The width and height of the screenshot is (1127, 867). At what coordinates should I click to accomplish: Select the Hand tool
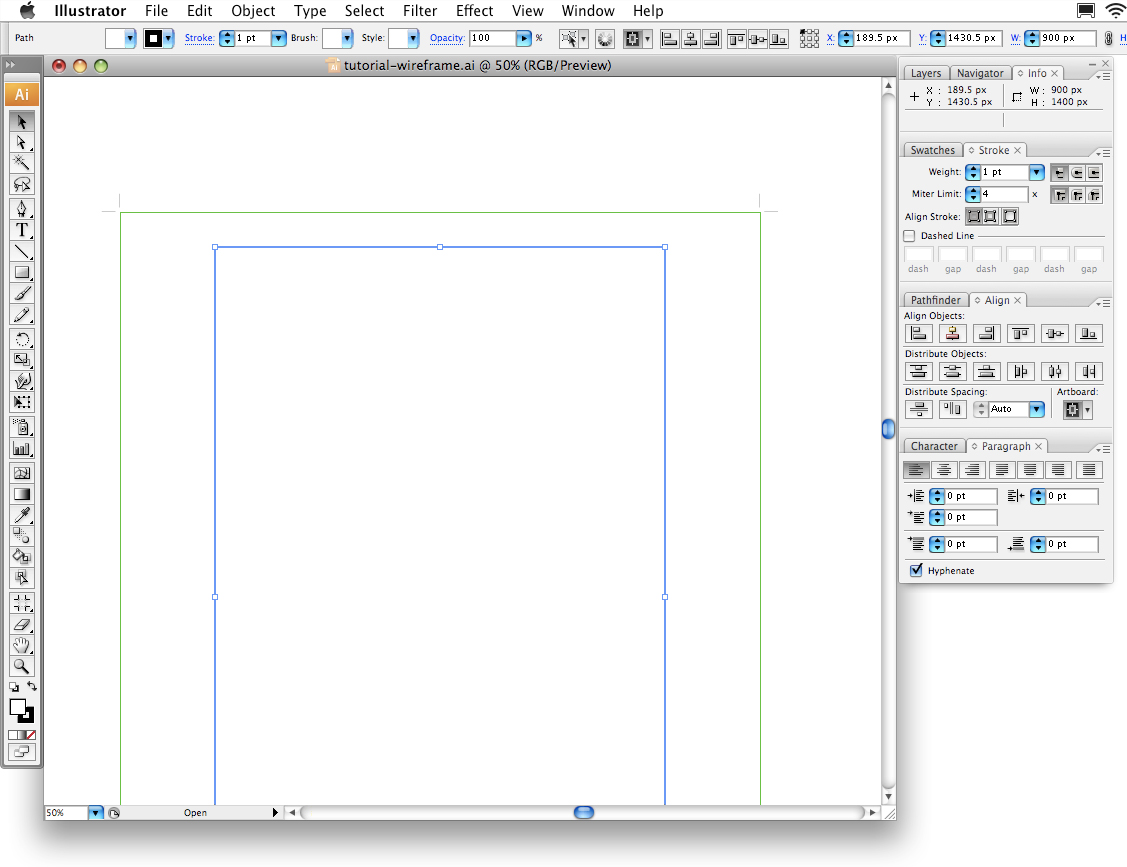coord(22,645)
